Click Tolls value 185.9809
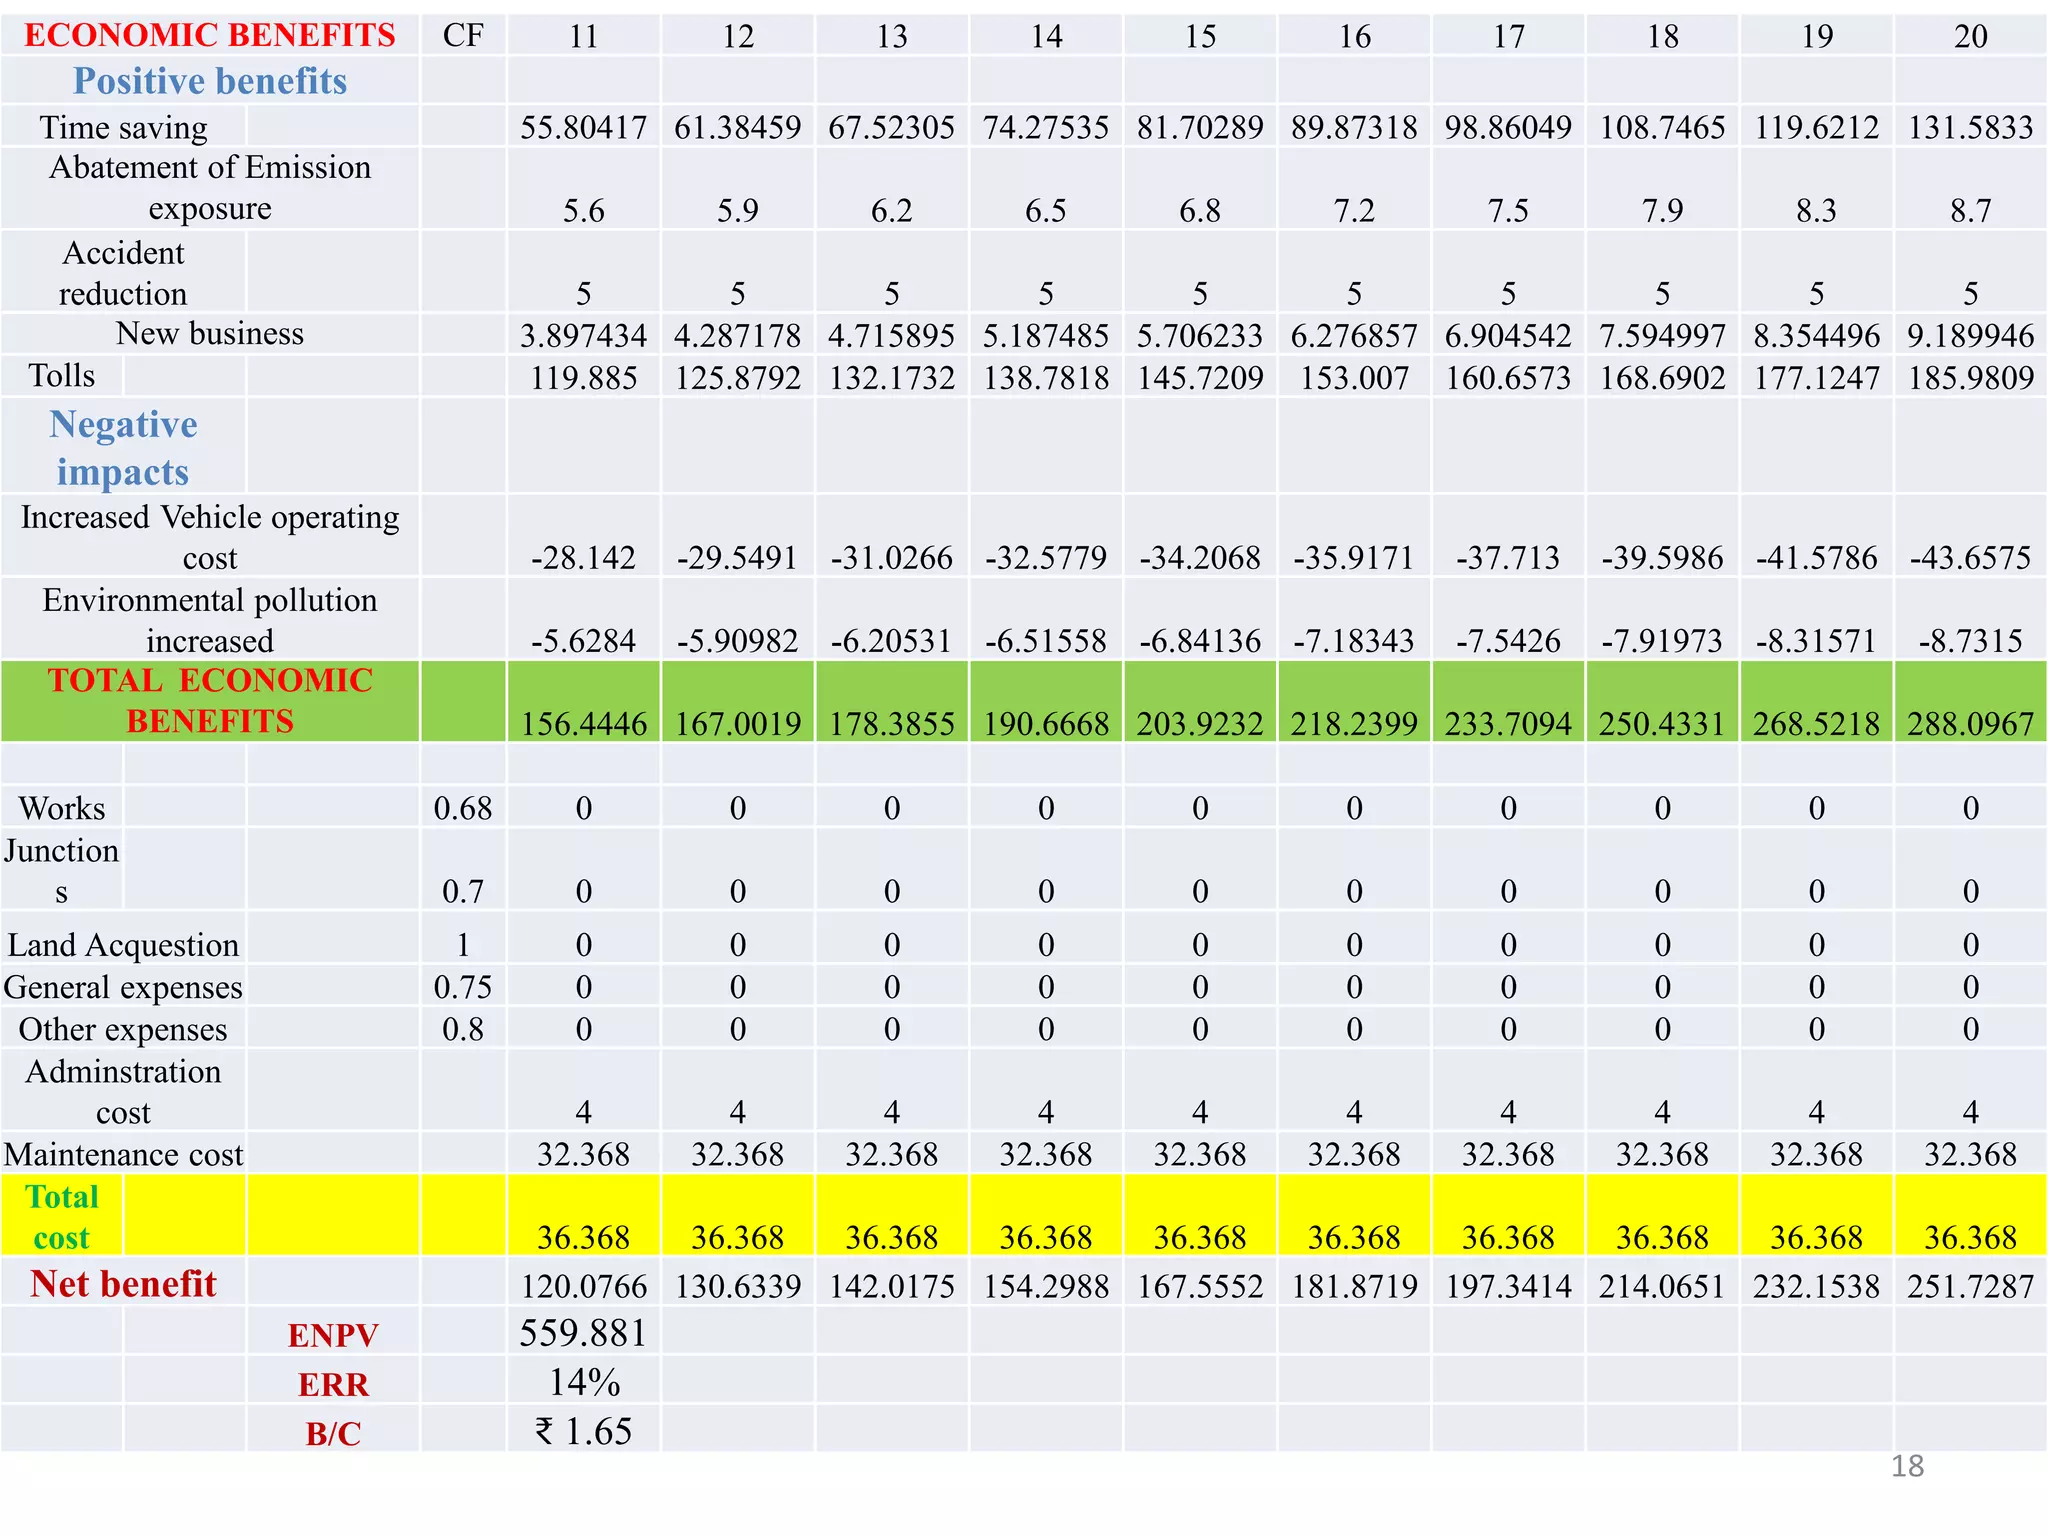This screenshot has width=2048, height=1536. [x=1970, y=378]
